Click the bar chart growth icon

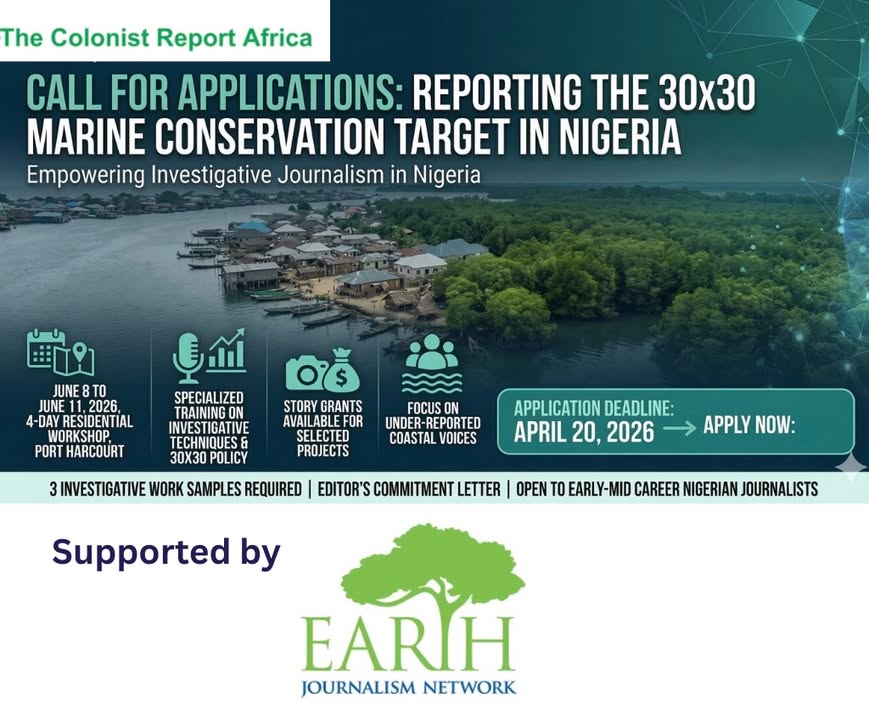coord(227,352)
